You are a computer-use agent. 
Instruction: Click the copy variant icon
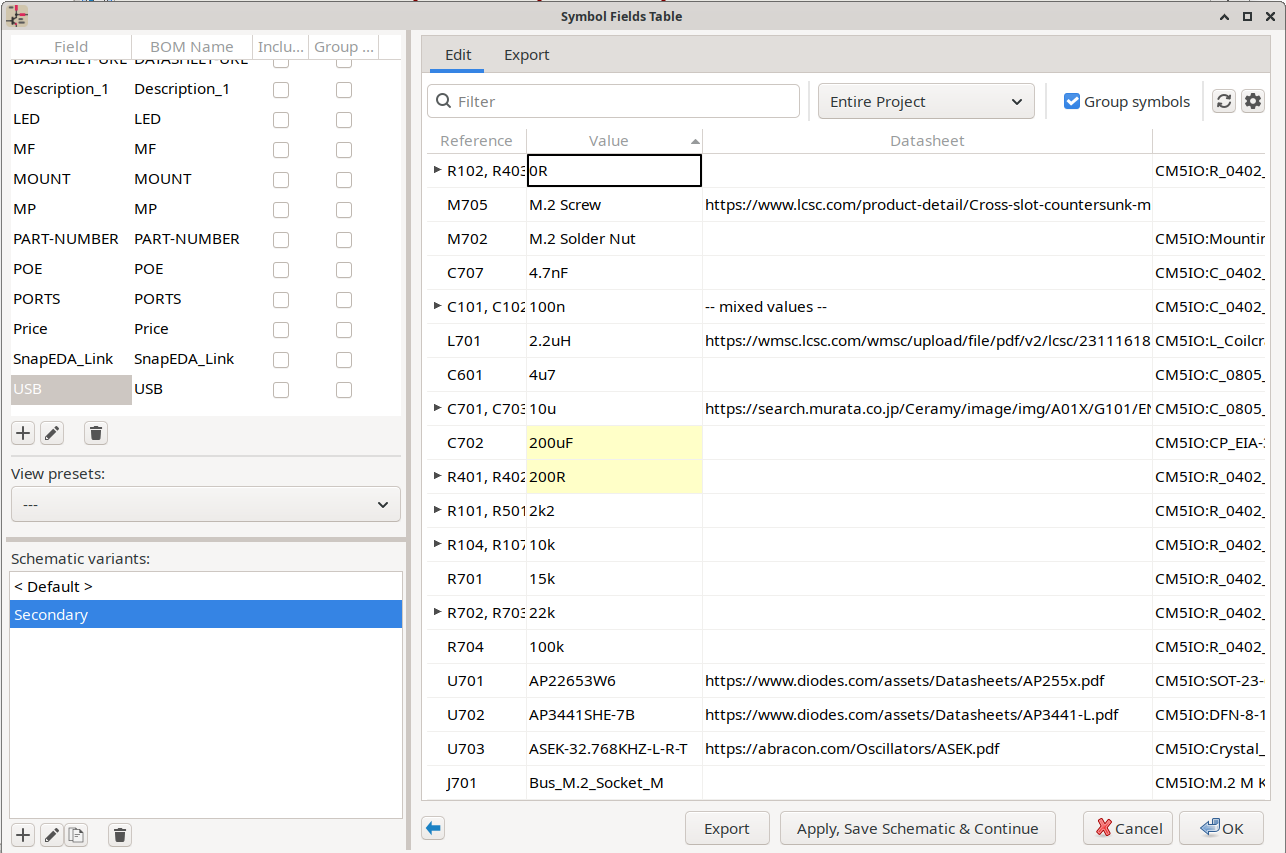[77, 835]
